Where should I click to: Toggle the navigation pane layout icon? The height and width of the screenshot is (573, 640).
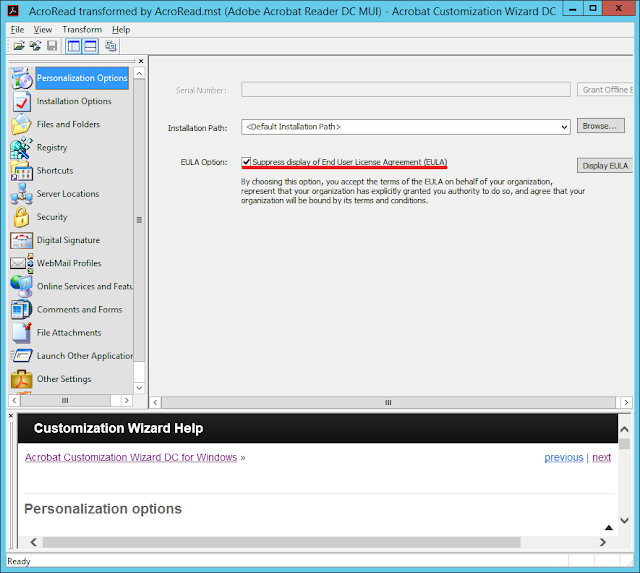74,46
